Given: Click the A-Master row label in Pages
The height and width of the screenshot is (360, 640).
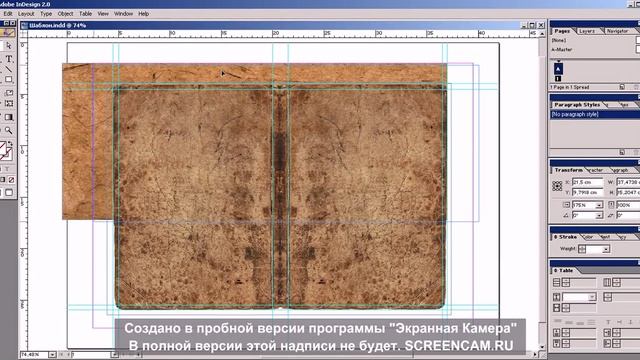Looking at the screenshot, I should point(562,49).
